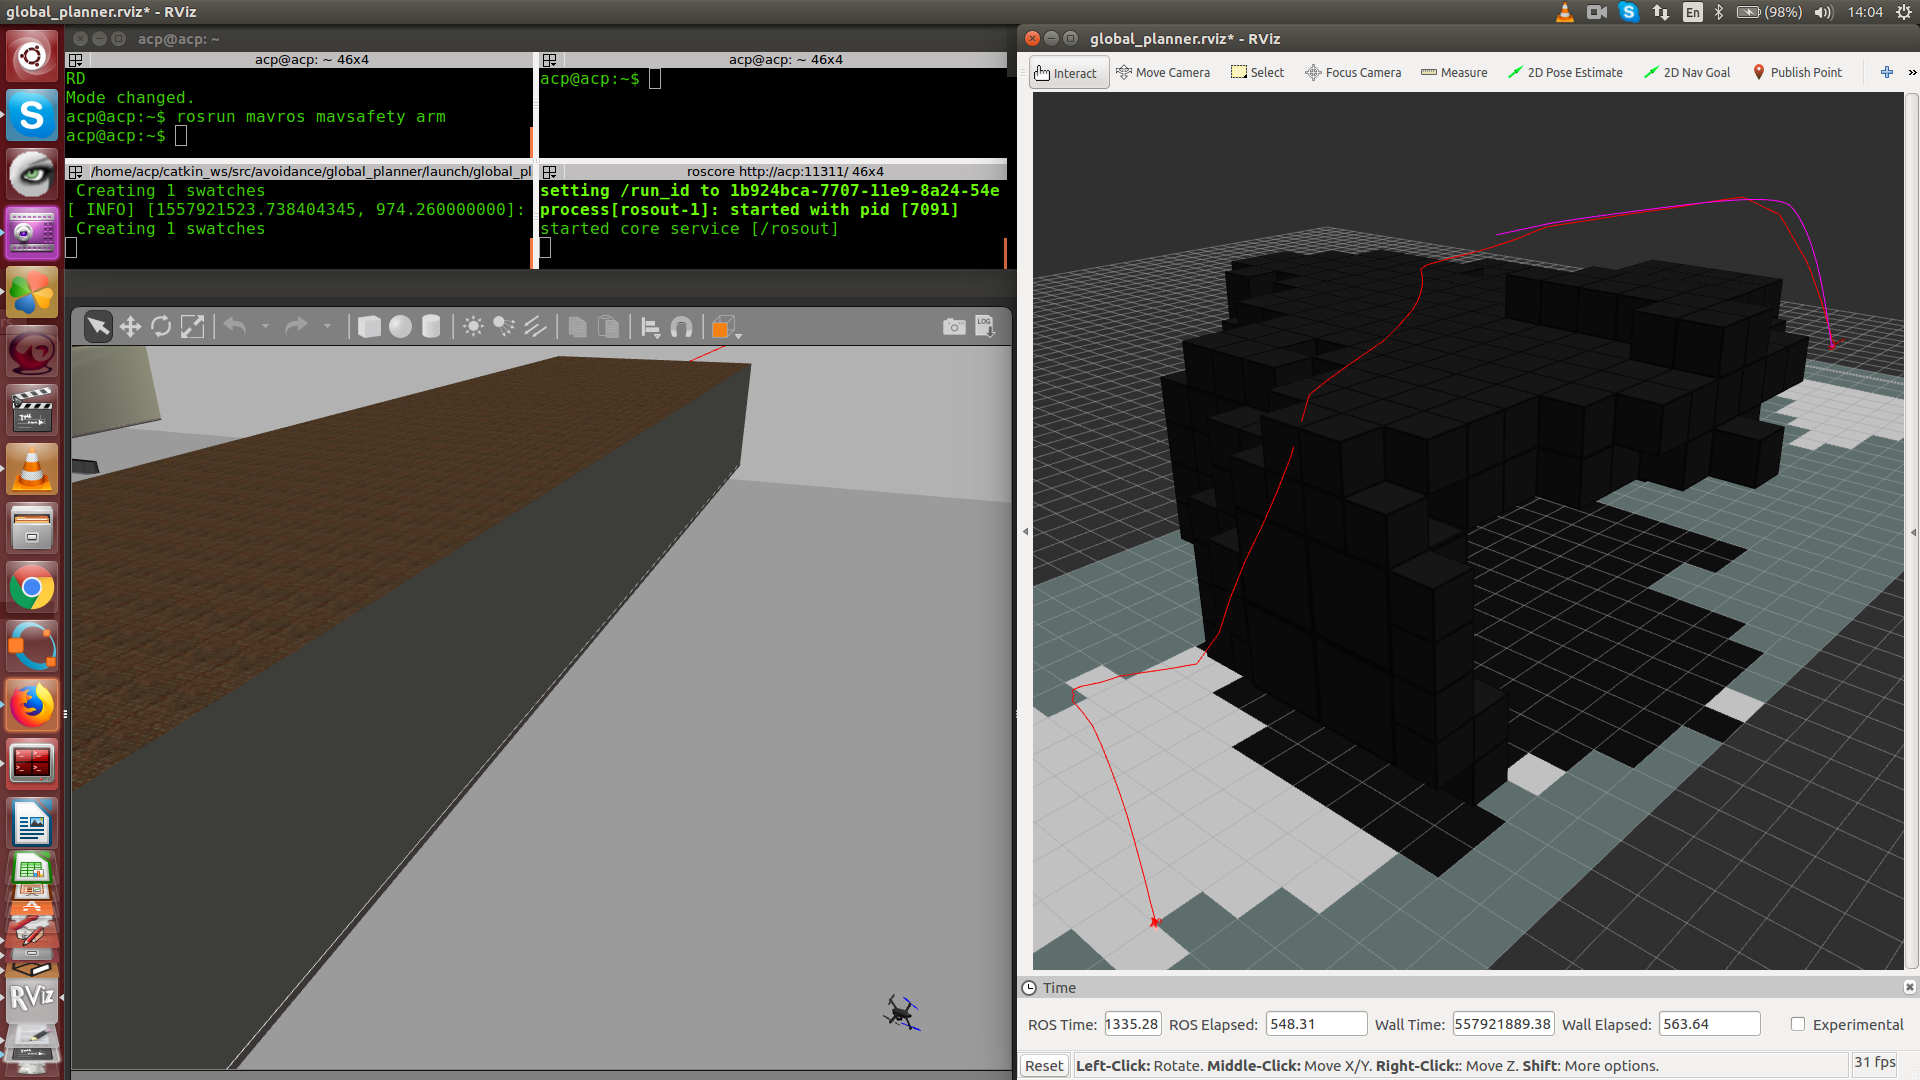This screenshot has width=1920, height=1080.
Task: Take a screenshot with Gazebo's camera icon
Action: click(x=953, y=326)
